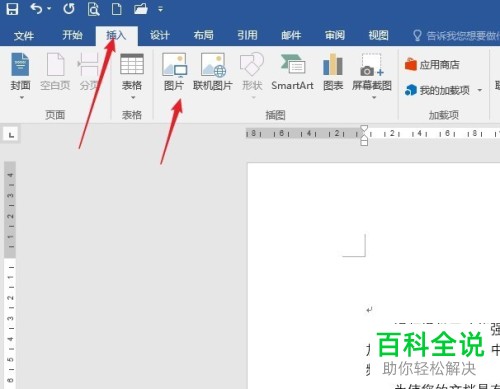Click the tab stop selector at ruler corner
This screenshot has width=500, height=389.
(11, 135)
